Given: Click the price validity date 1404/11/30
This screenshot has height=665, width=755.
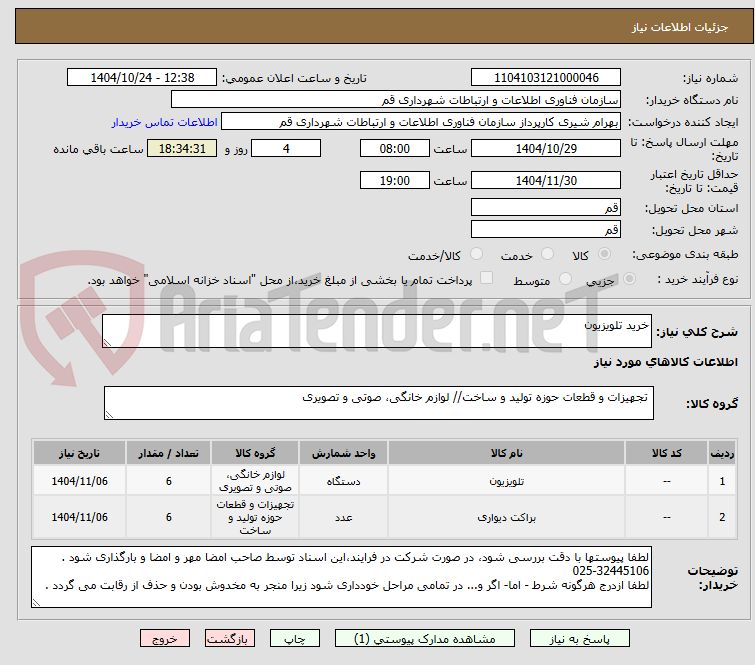Looking at the screenshot, I should coord(546,181).
